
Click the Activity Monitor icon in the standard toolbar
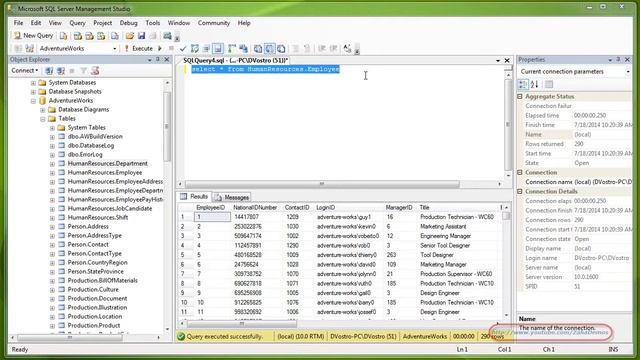(167, 36)
